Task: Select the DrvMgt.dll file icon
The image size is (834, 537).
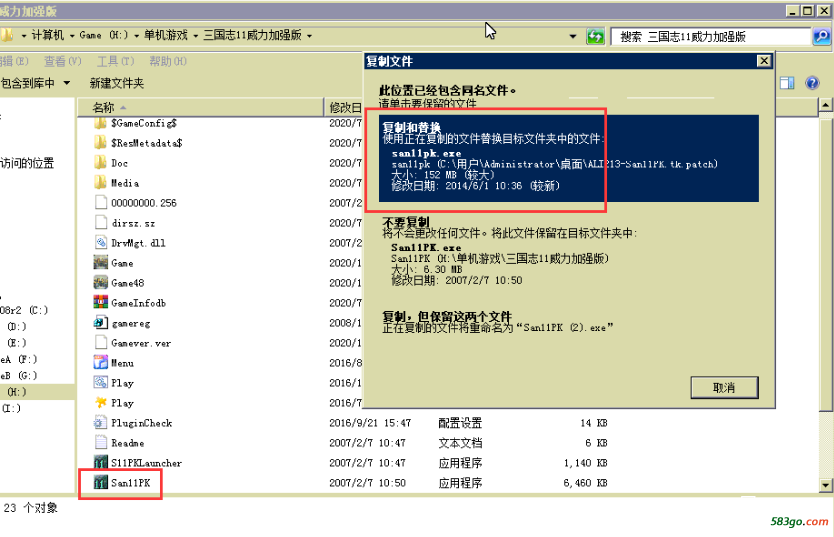Action: pyautogui.click(x=101, y=242)
